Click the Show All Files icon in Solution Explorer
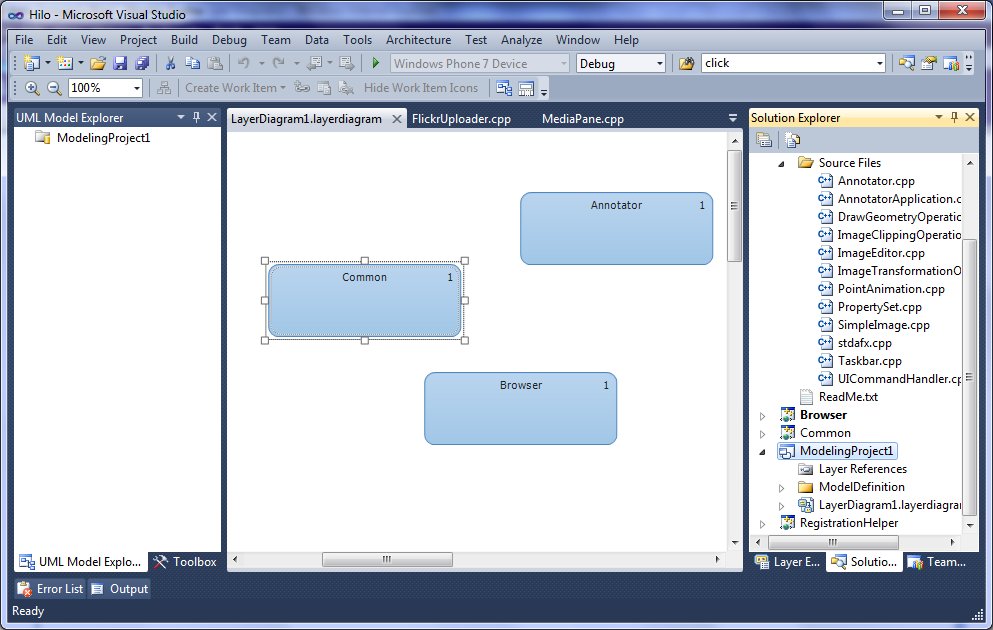This screenshot has height=630, width=993. tap(792, 140)
